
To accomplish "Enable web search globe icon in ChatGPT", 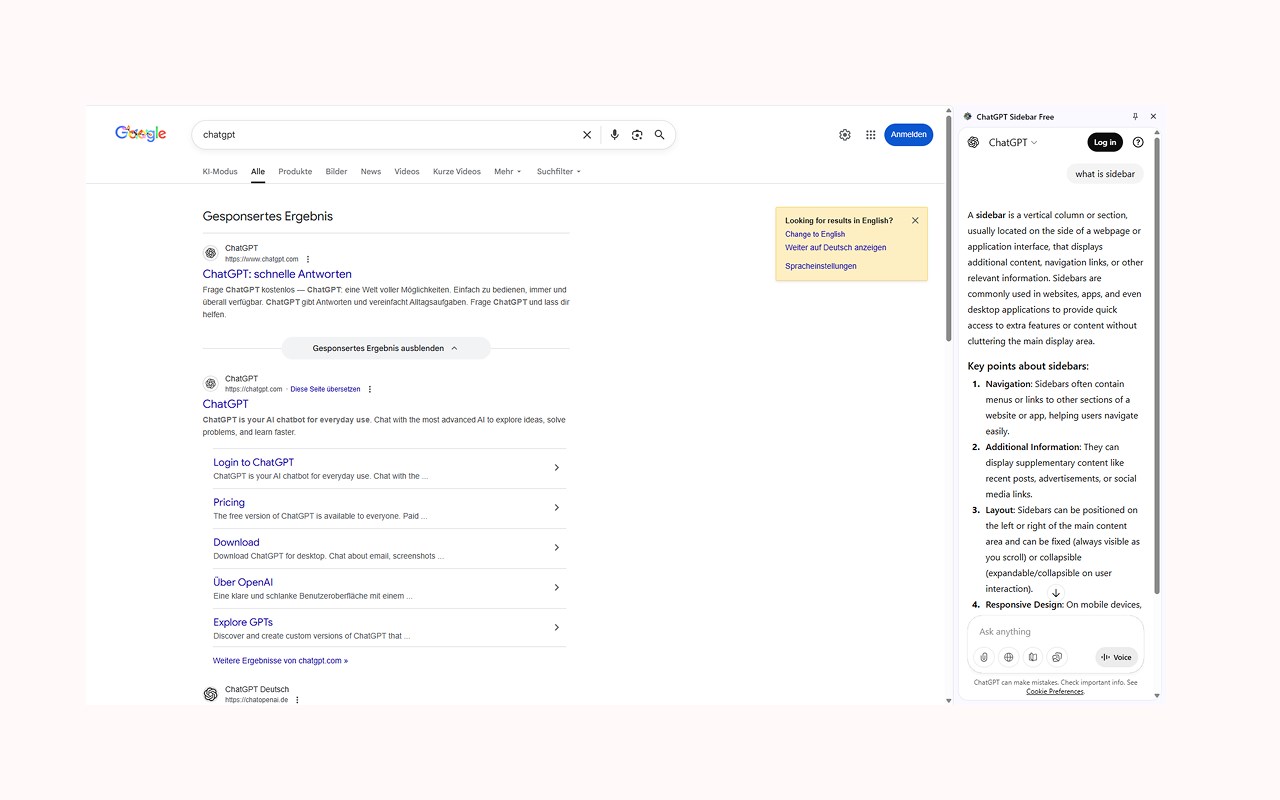I will coord(1008,657).
